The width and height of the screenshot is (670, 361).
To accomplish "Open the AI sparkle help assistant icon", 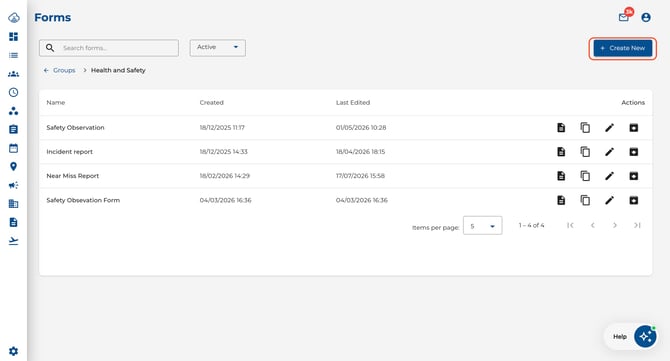I will click(645, 336).
